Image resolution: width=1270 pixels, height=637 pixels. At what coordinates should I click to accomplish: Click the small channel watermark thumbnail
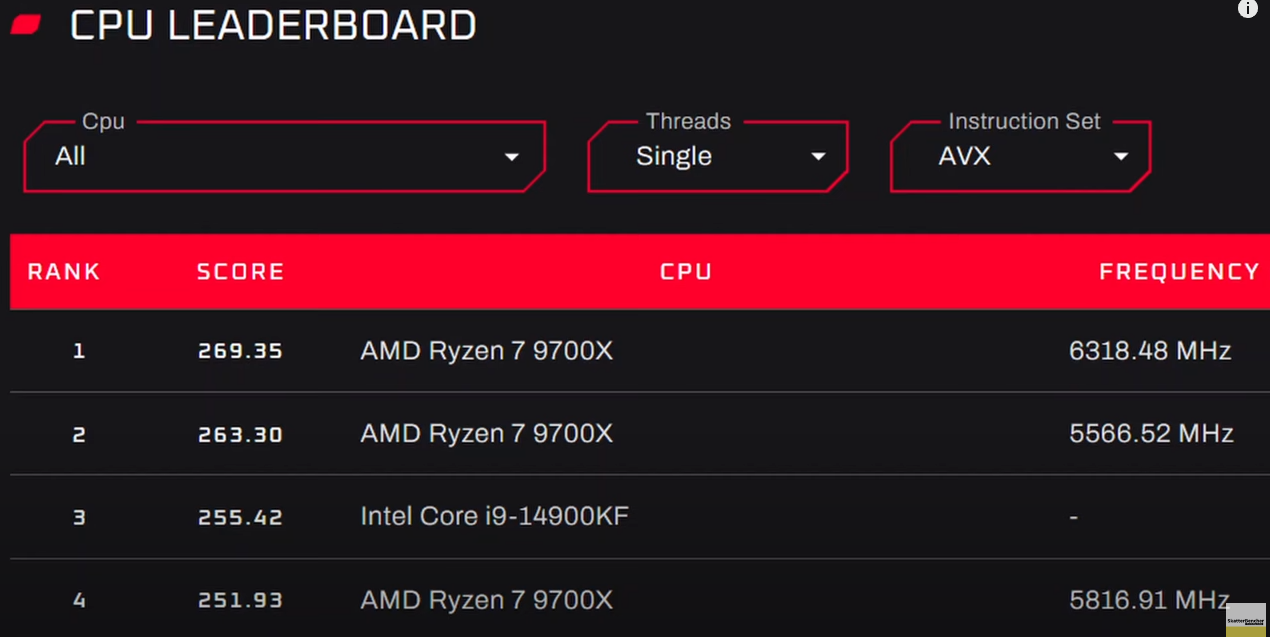tap(1245, 619)
